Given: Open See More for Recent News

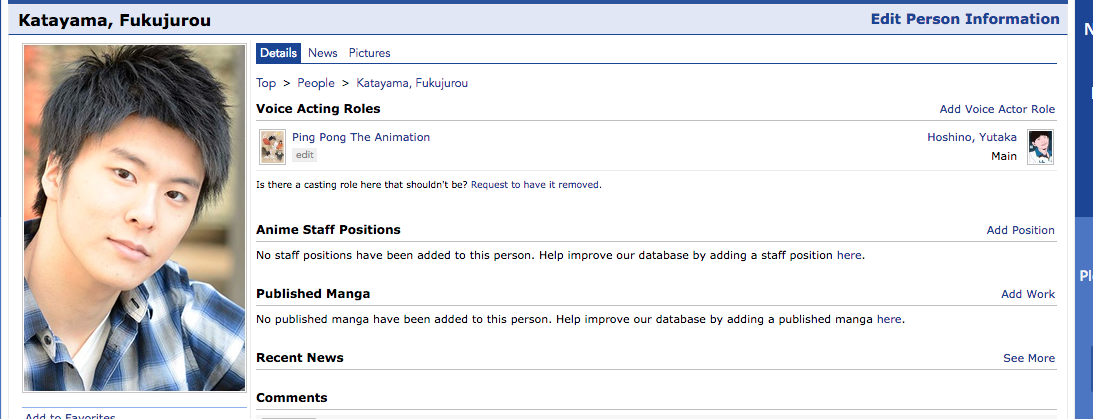Looking at the screenshot, I should pos(1029,358).
